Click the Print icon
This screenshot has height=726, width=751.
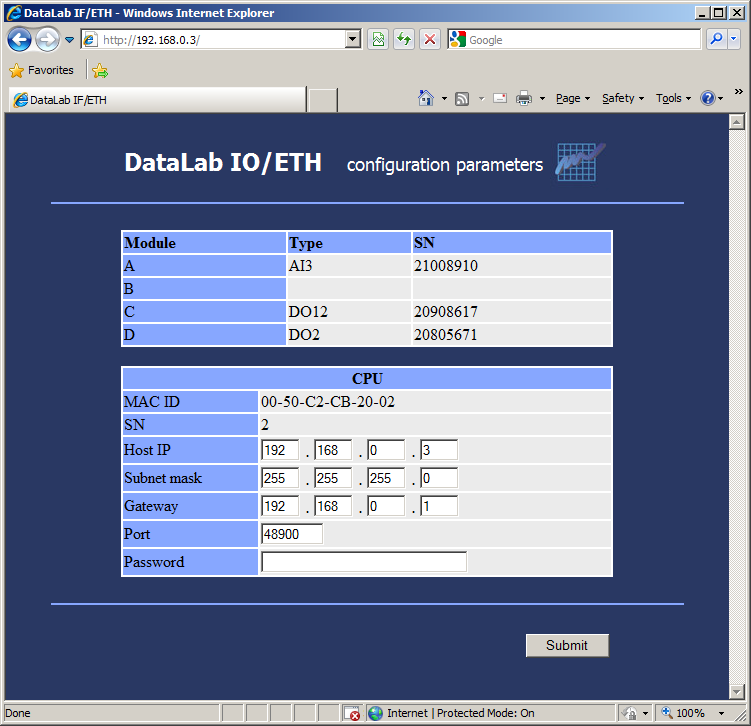click(524, 98)
